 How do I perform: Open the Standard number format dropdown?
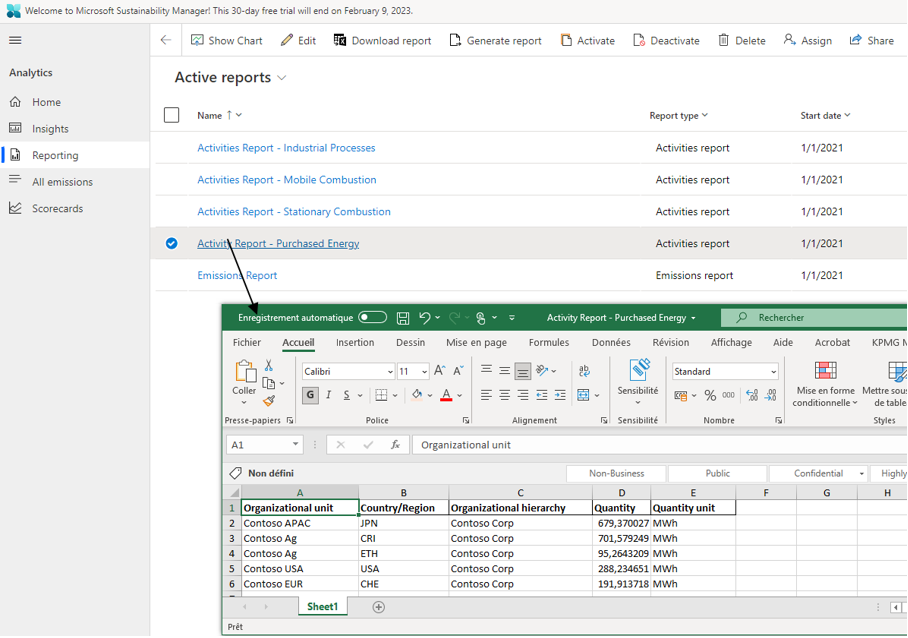pyautogui.click(x=774, y=372)
